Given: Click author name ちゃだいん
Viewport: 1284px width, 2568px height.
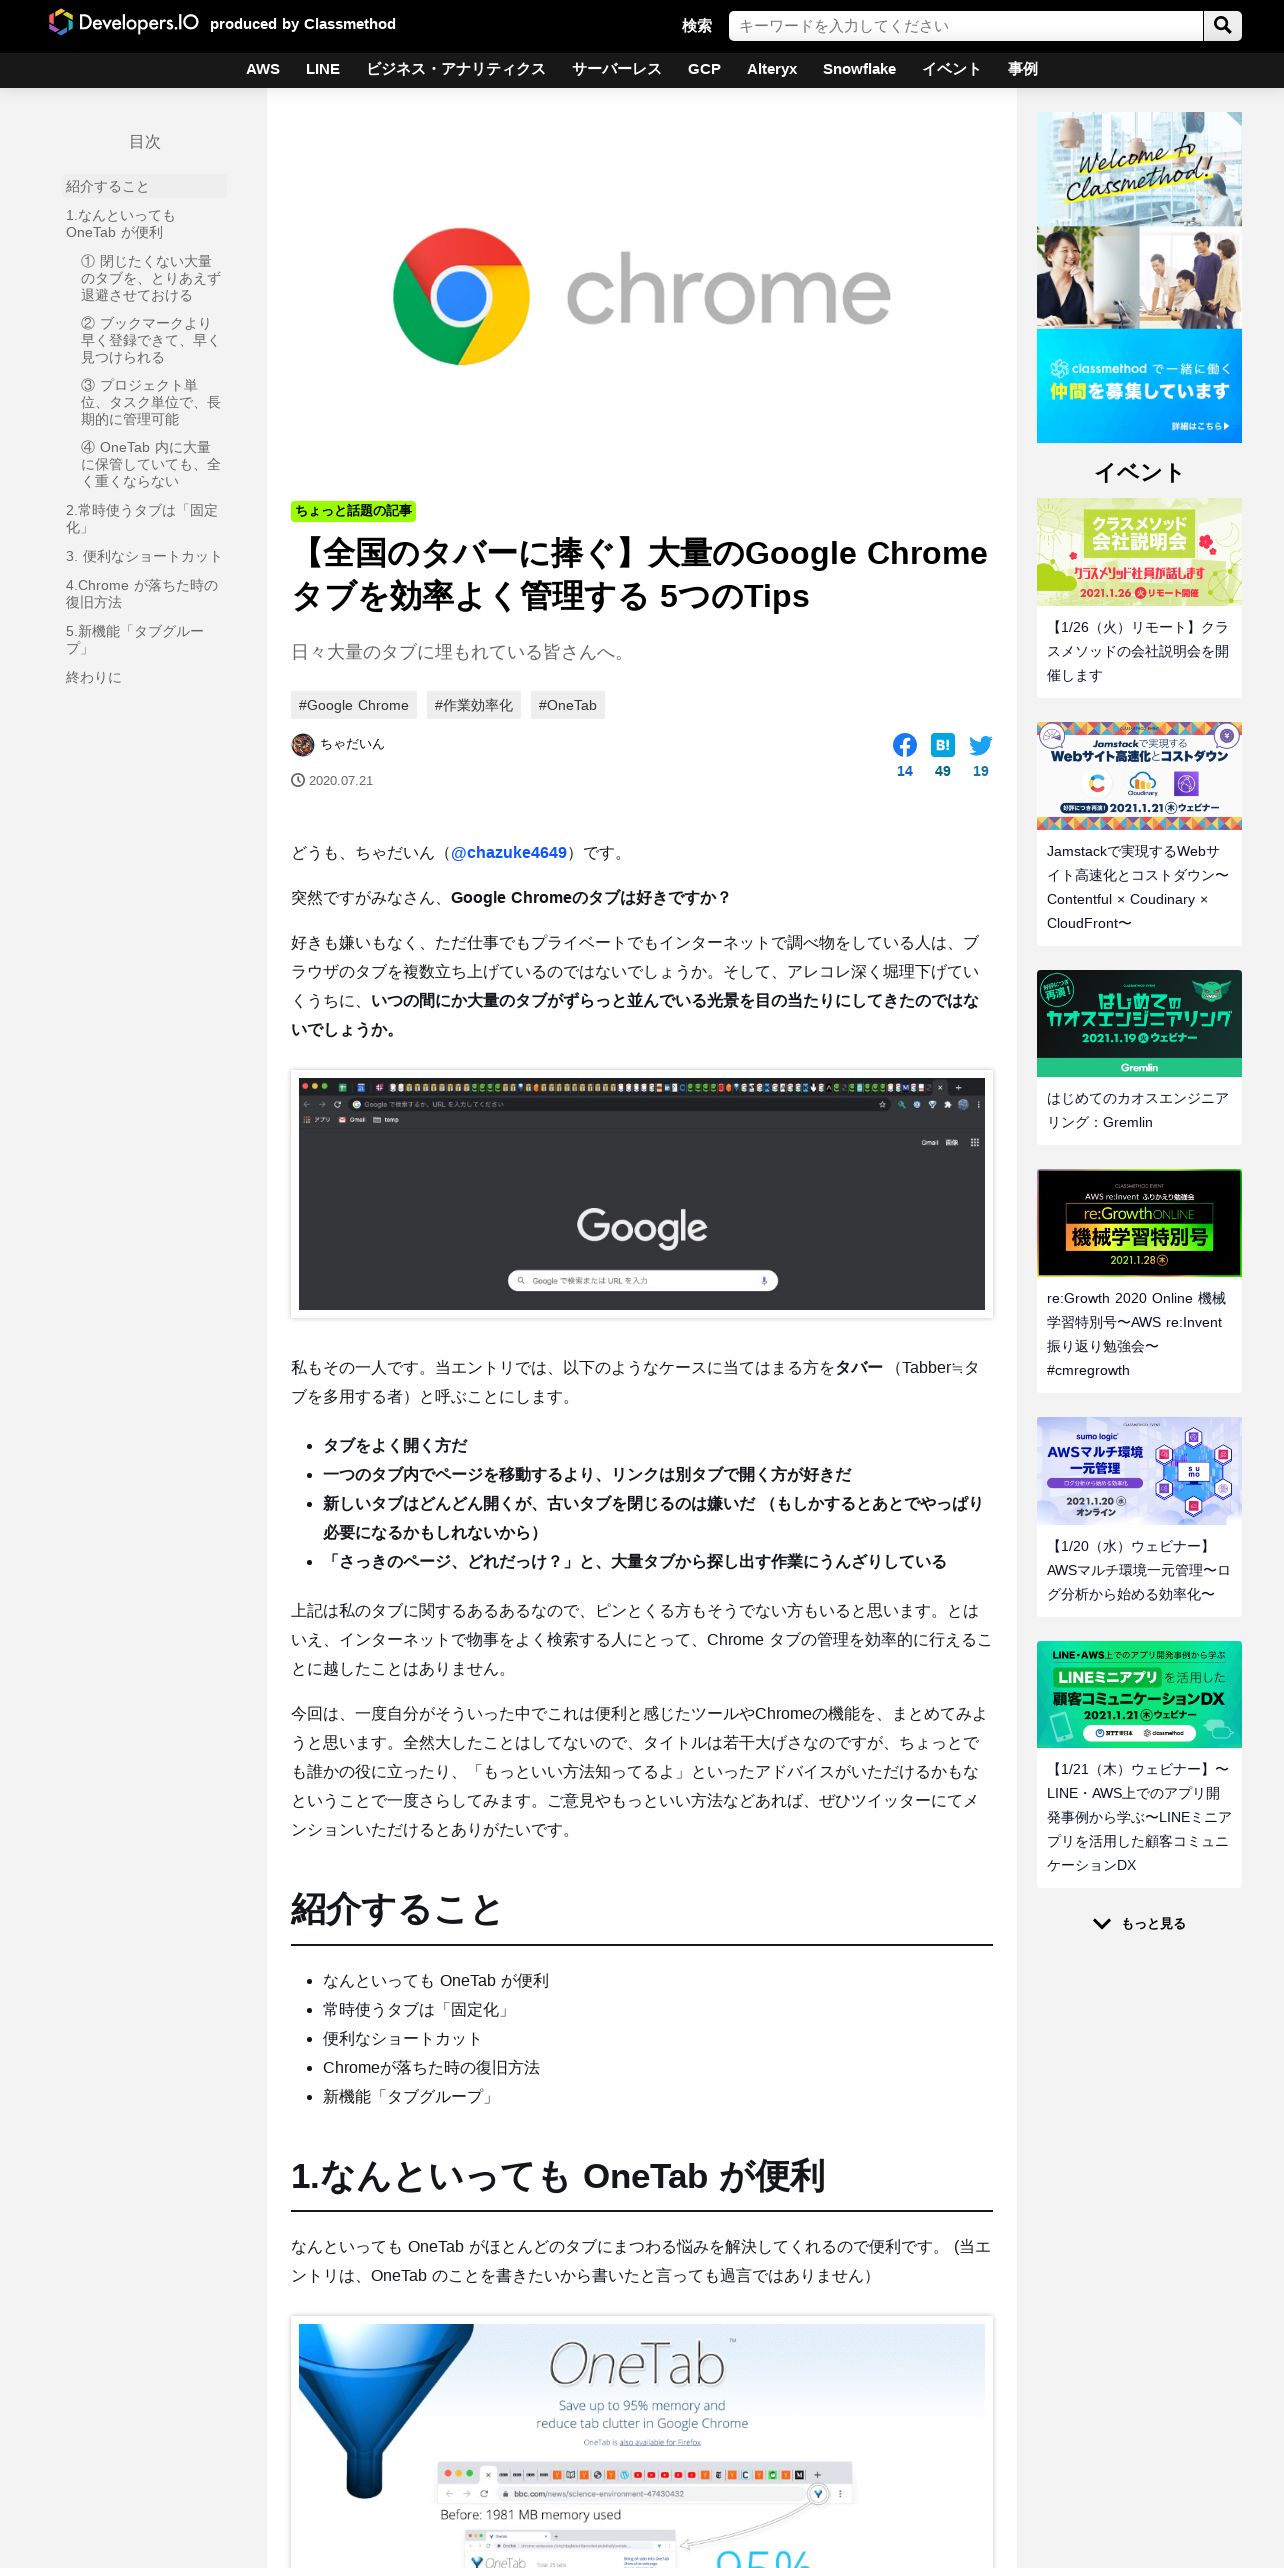Looking at the screenshot, I should click(x=352, y=745).
